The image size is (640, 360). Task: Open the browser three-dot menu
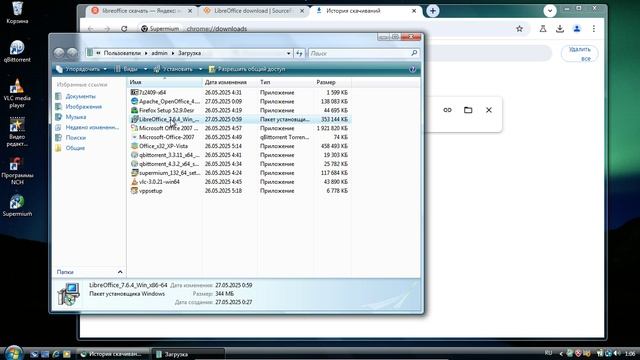click(x=593, y=29)
